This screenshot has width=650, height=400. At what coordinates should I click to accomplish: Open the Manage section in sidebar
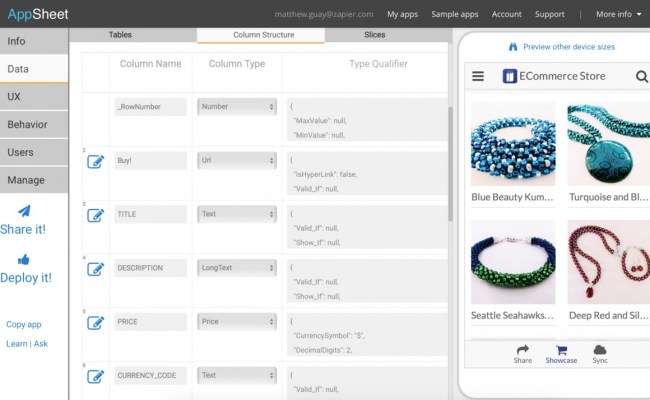pyautogui.click(x=34, y=180)
